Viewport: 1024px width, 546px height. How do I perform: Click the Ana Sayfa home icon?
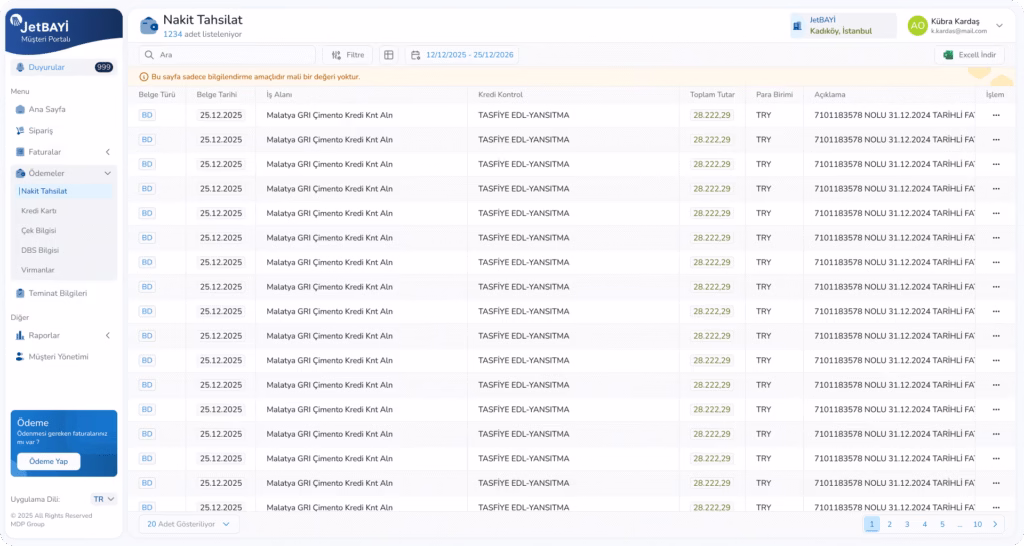click(x=20, y=109)
